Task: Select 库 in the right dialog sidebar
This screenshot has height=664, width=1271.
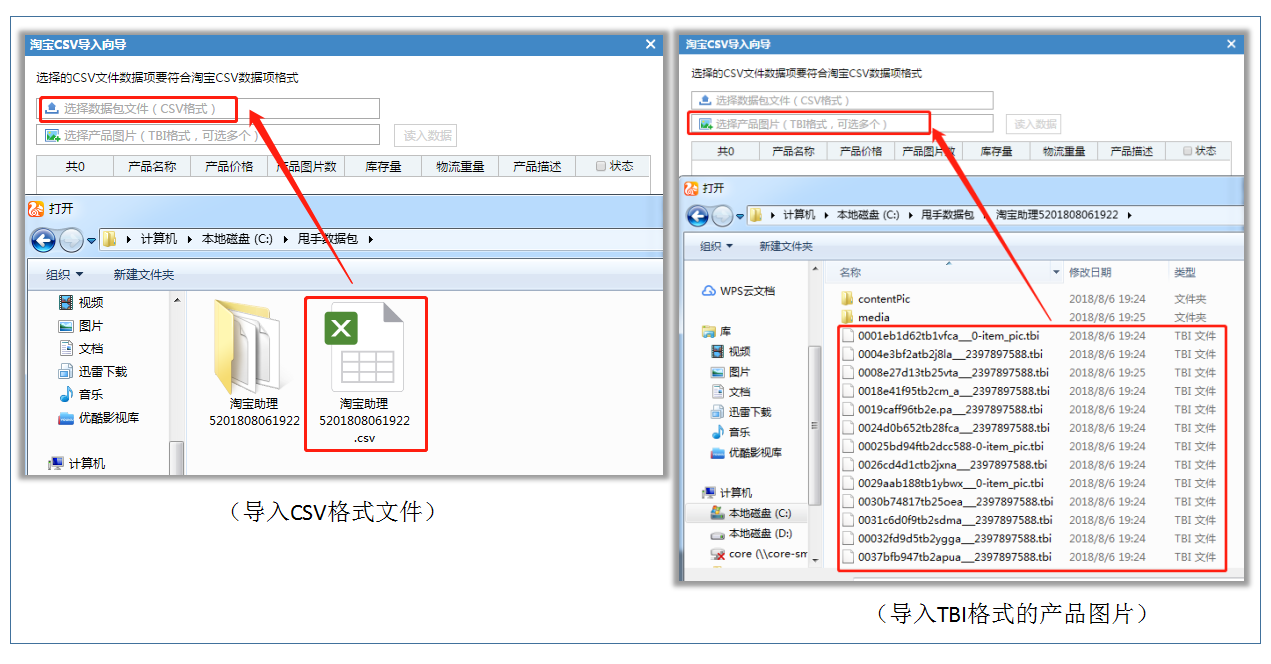Action: [x=716, y=331]
